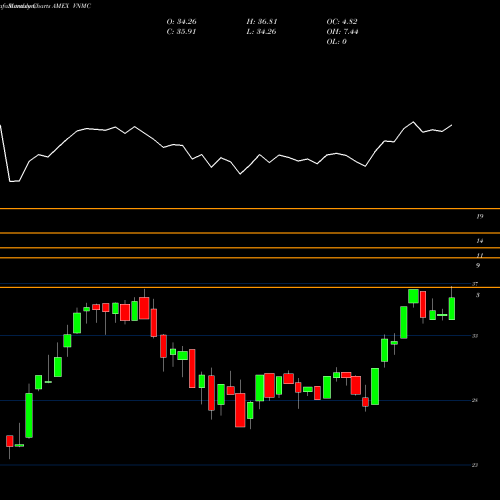The image size is (500, 500).
Task: Click the end point of the white indicator line
Action: tap(452, 125)
